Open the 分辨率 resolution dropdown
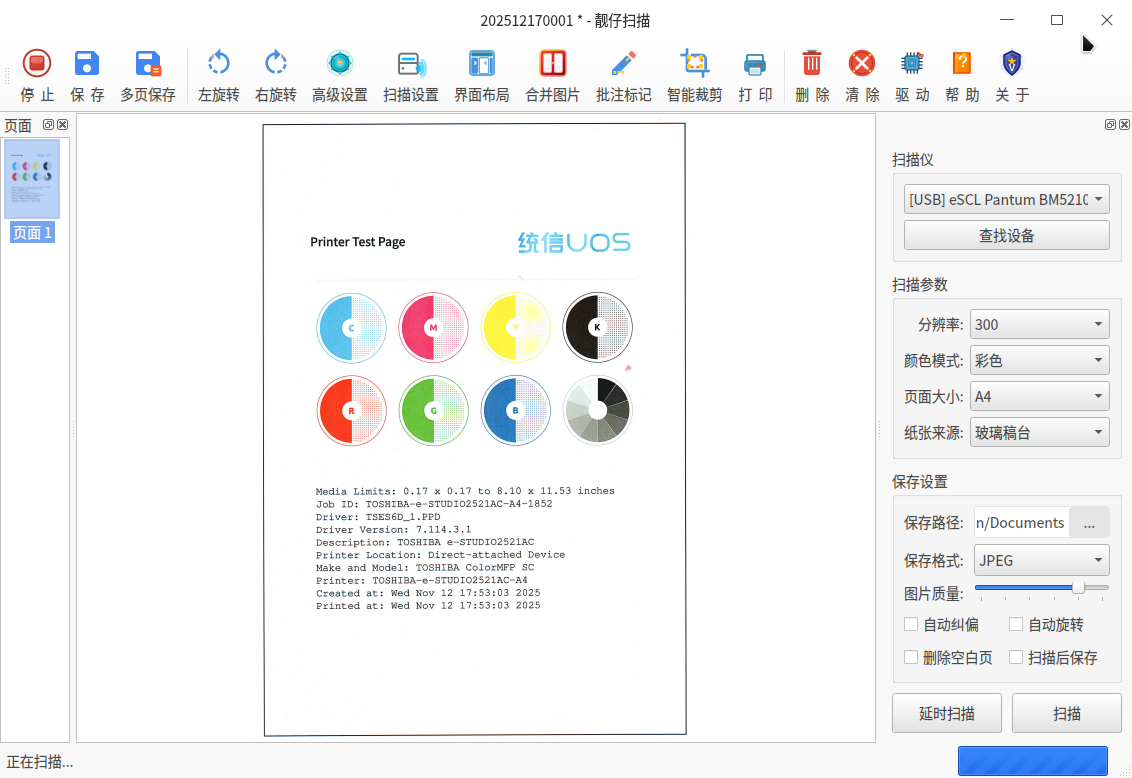 click(x=1040, y=325)
